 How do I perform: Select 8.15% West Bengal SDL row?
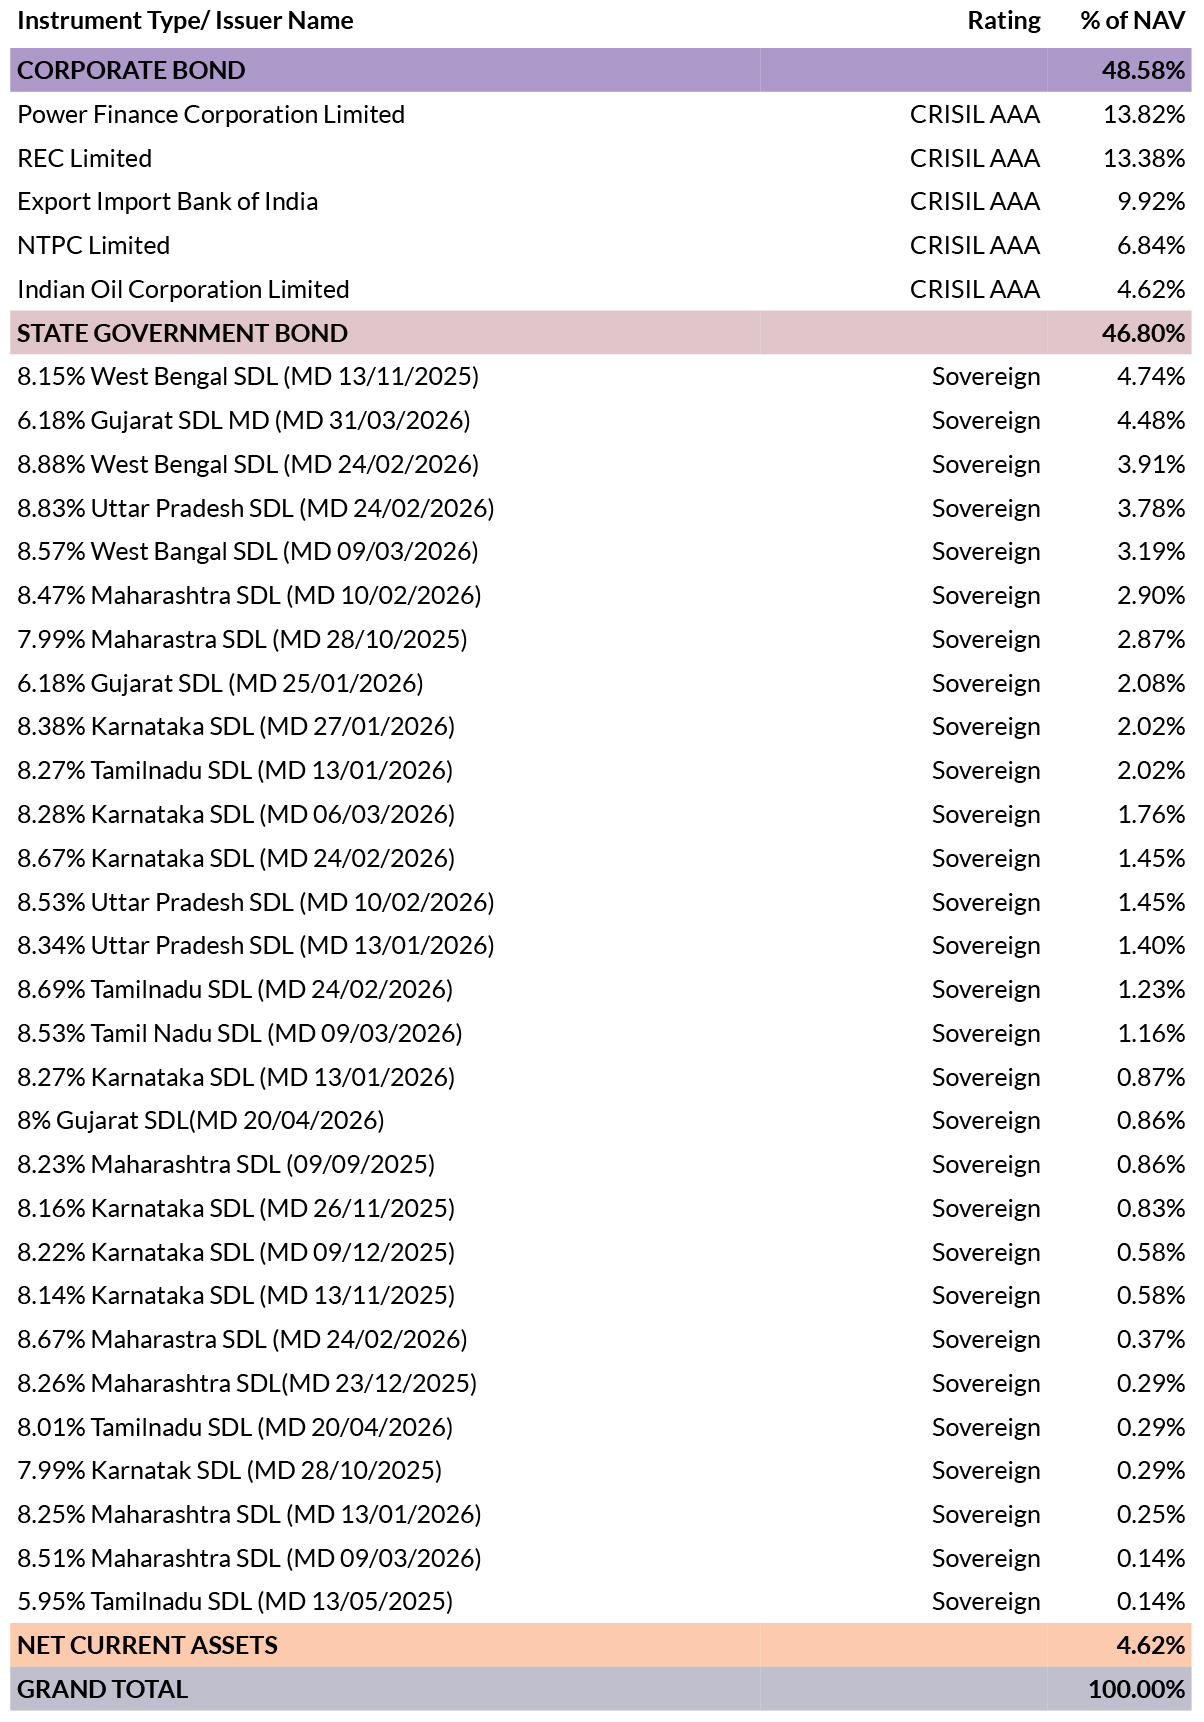(x=601, y=377)
